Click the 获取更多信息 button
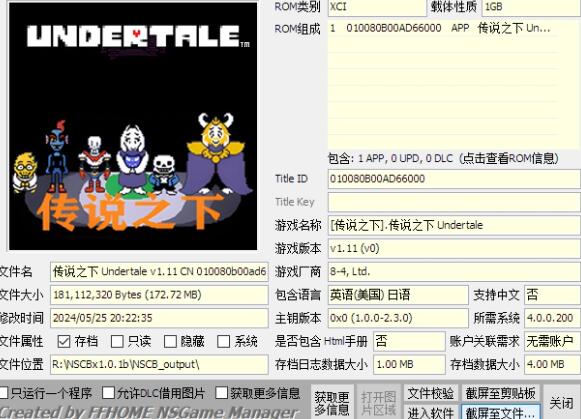581x419 pixels. 332,403
